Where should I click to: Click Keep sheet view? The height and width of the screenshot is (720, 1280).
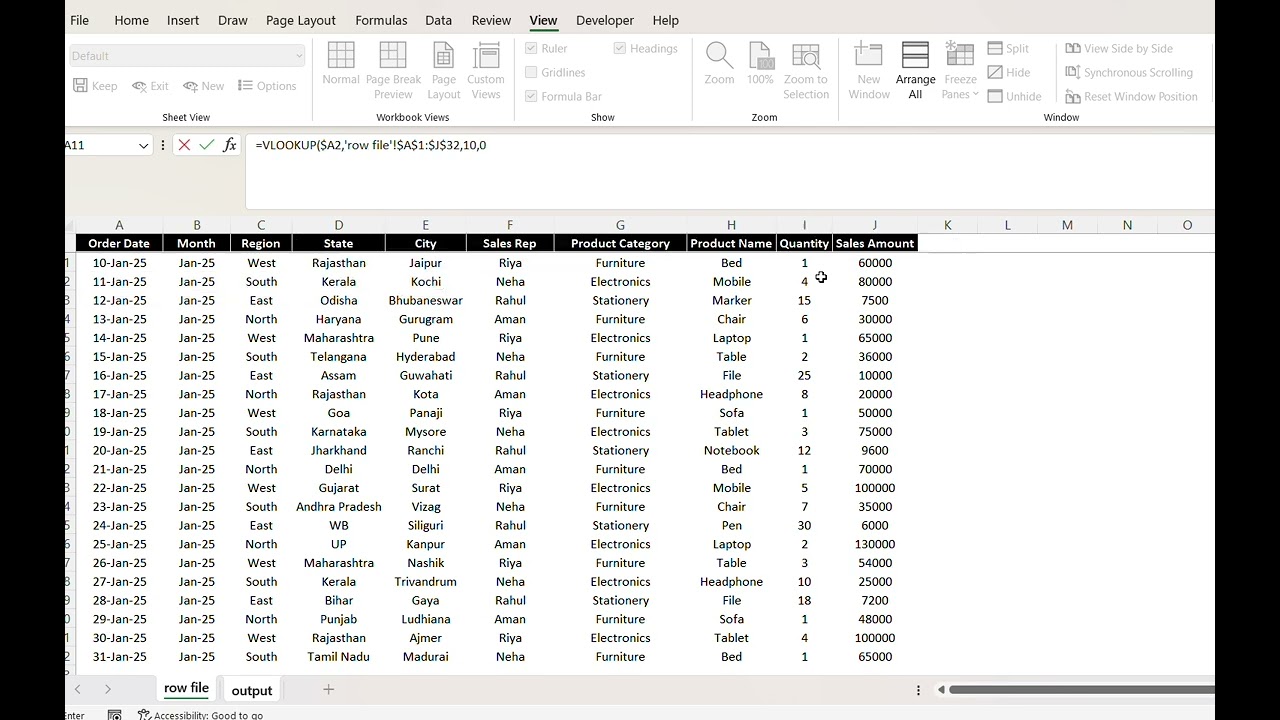[95, 86]
